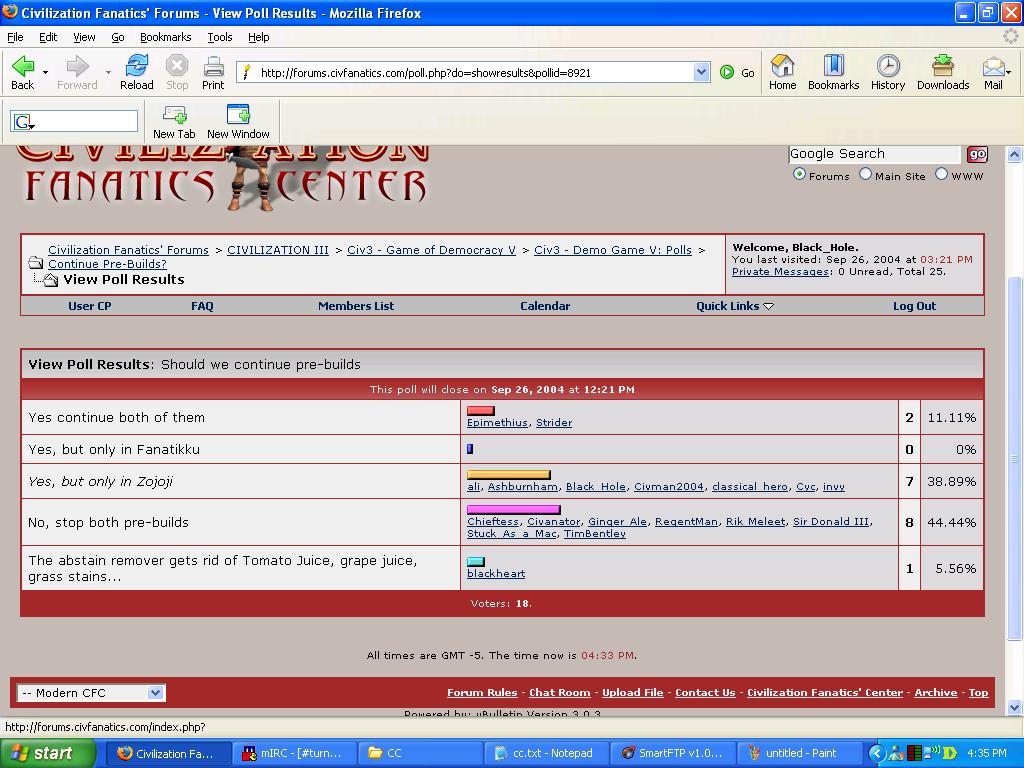This screenshot has width=1024, height=768.
Task: Select the WWW search radio button
Action: tap(941, 174)
